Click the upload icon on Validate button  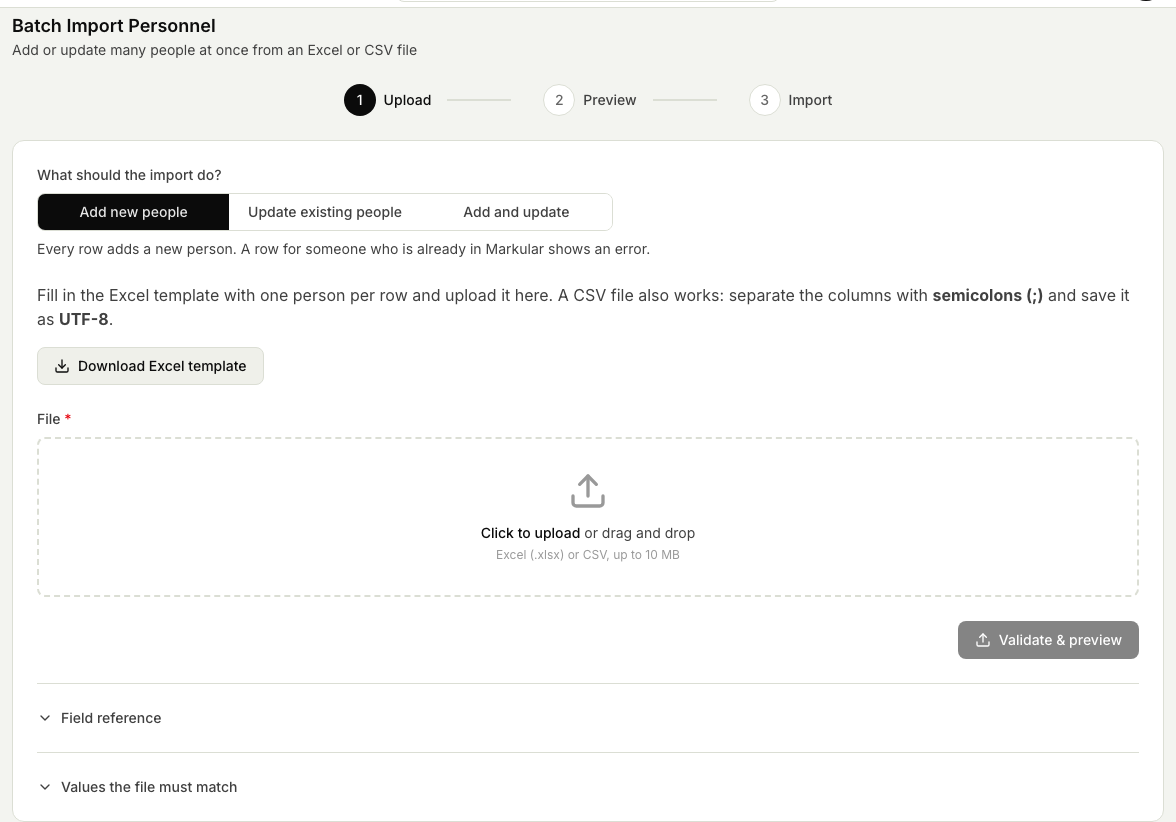coord(982,640)
